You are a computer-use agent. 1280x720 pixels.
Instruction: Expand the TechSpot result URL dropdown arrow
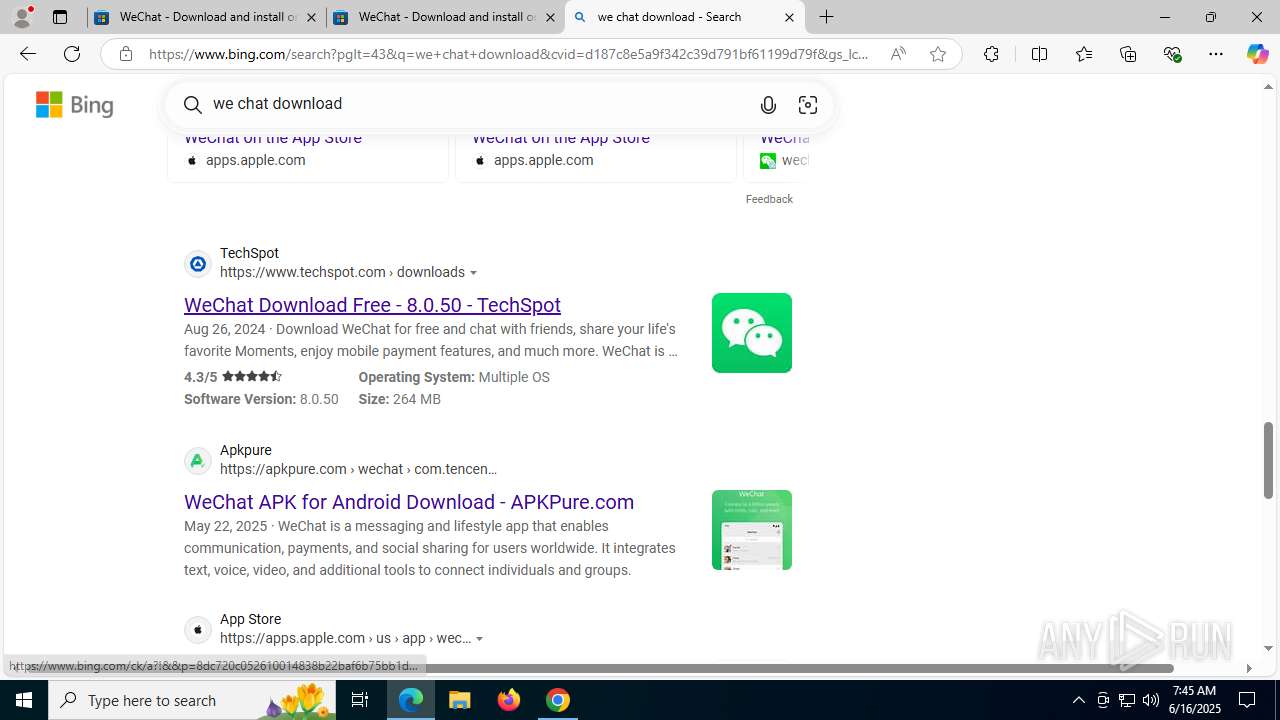pyautogui.click(x=474, y=273)
